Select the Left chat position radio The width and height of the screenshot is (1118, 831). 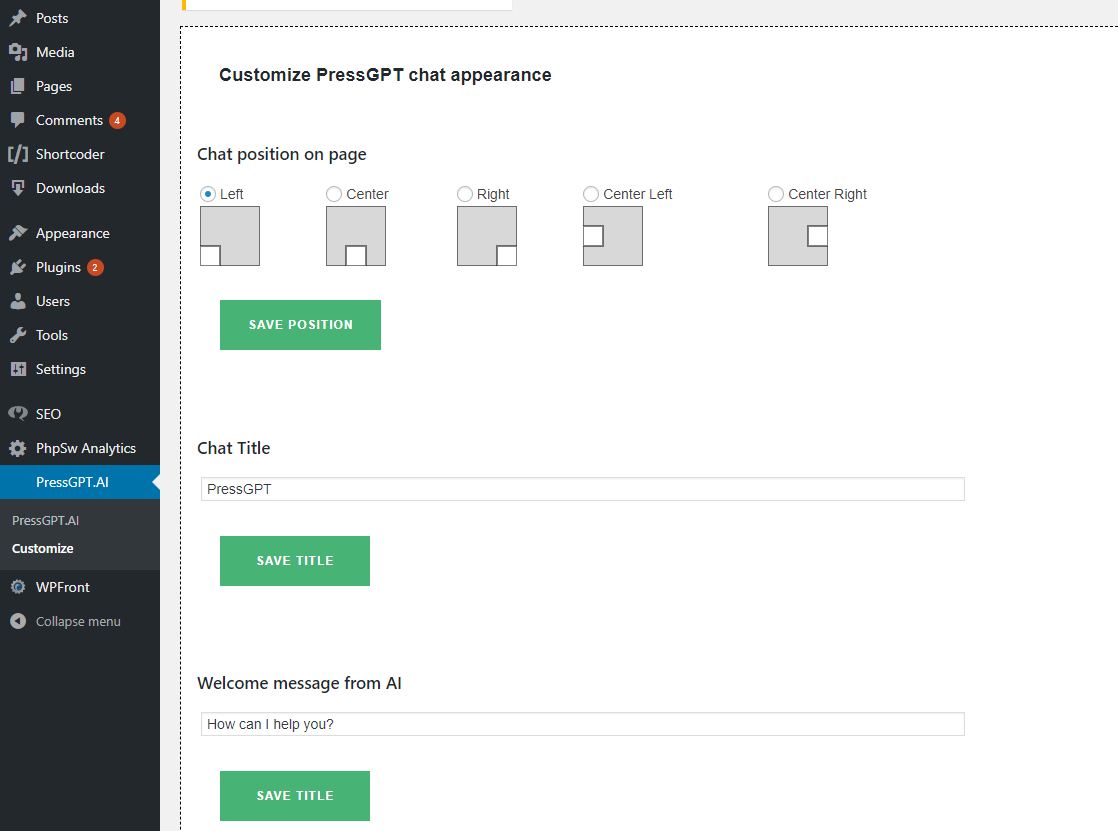pos(208,194)
